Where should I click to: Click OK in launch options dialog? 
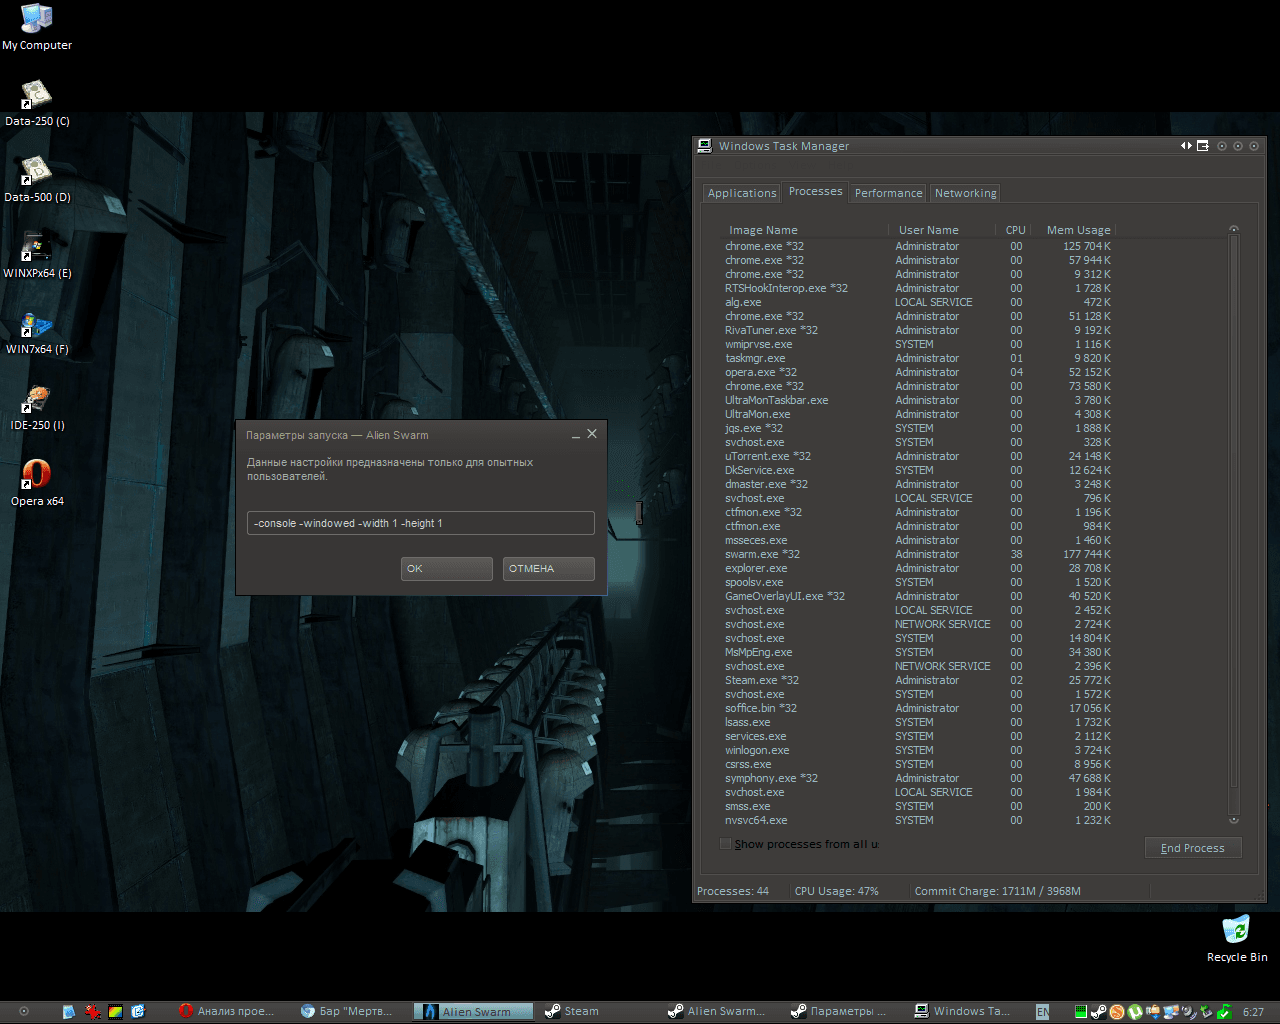coord(447,568)
